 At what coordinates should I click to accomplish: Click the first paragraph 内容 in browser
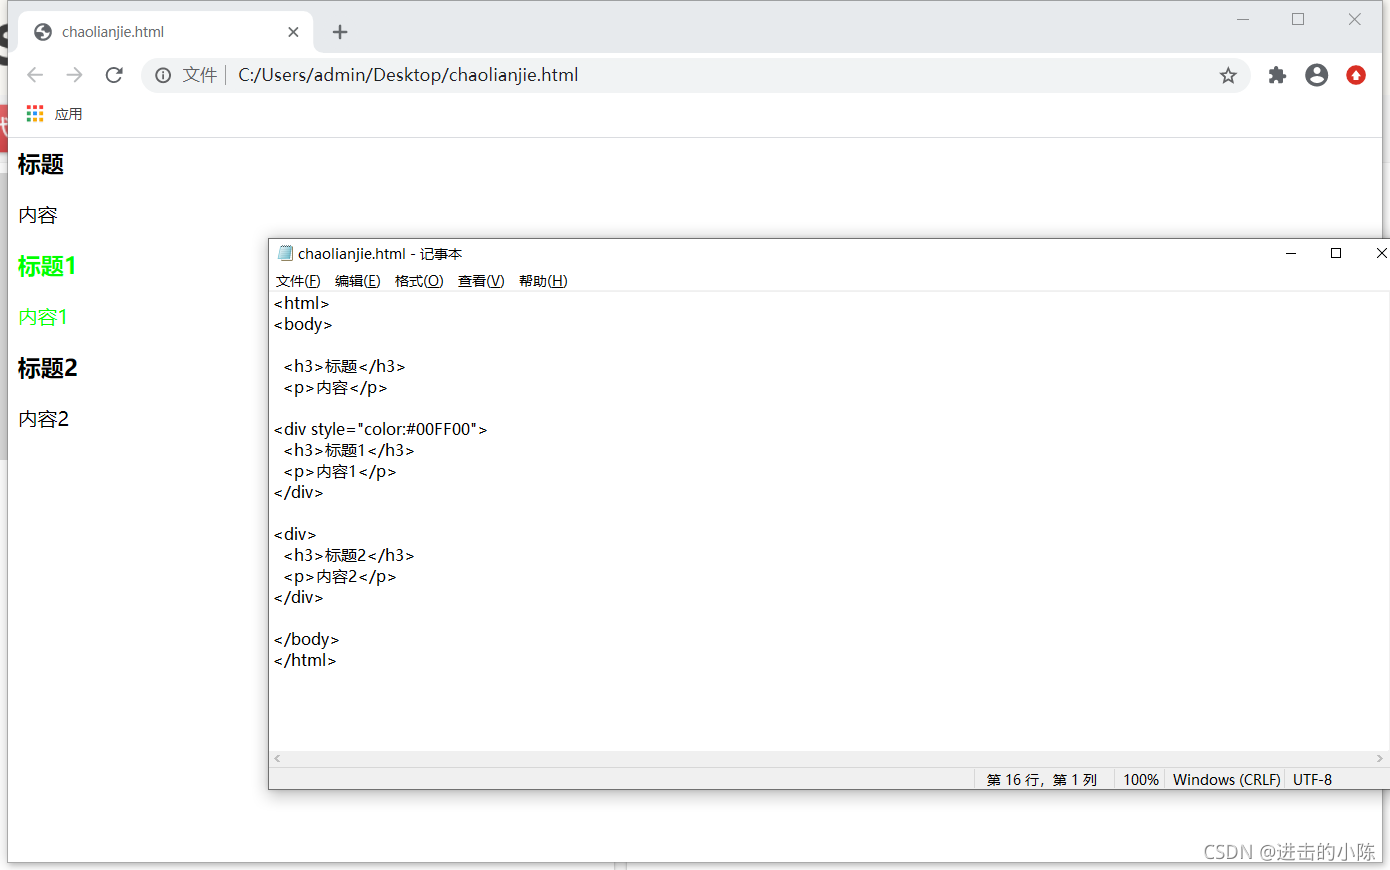(38, 215)
